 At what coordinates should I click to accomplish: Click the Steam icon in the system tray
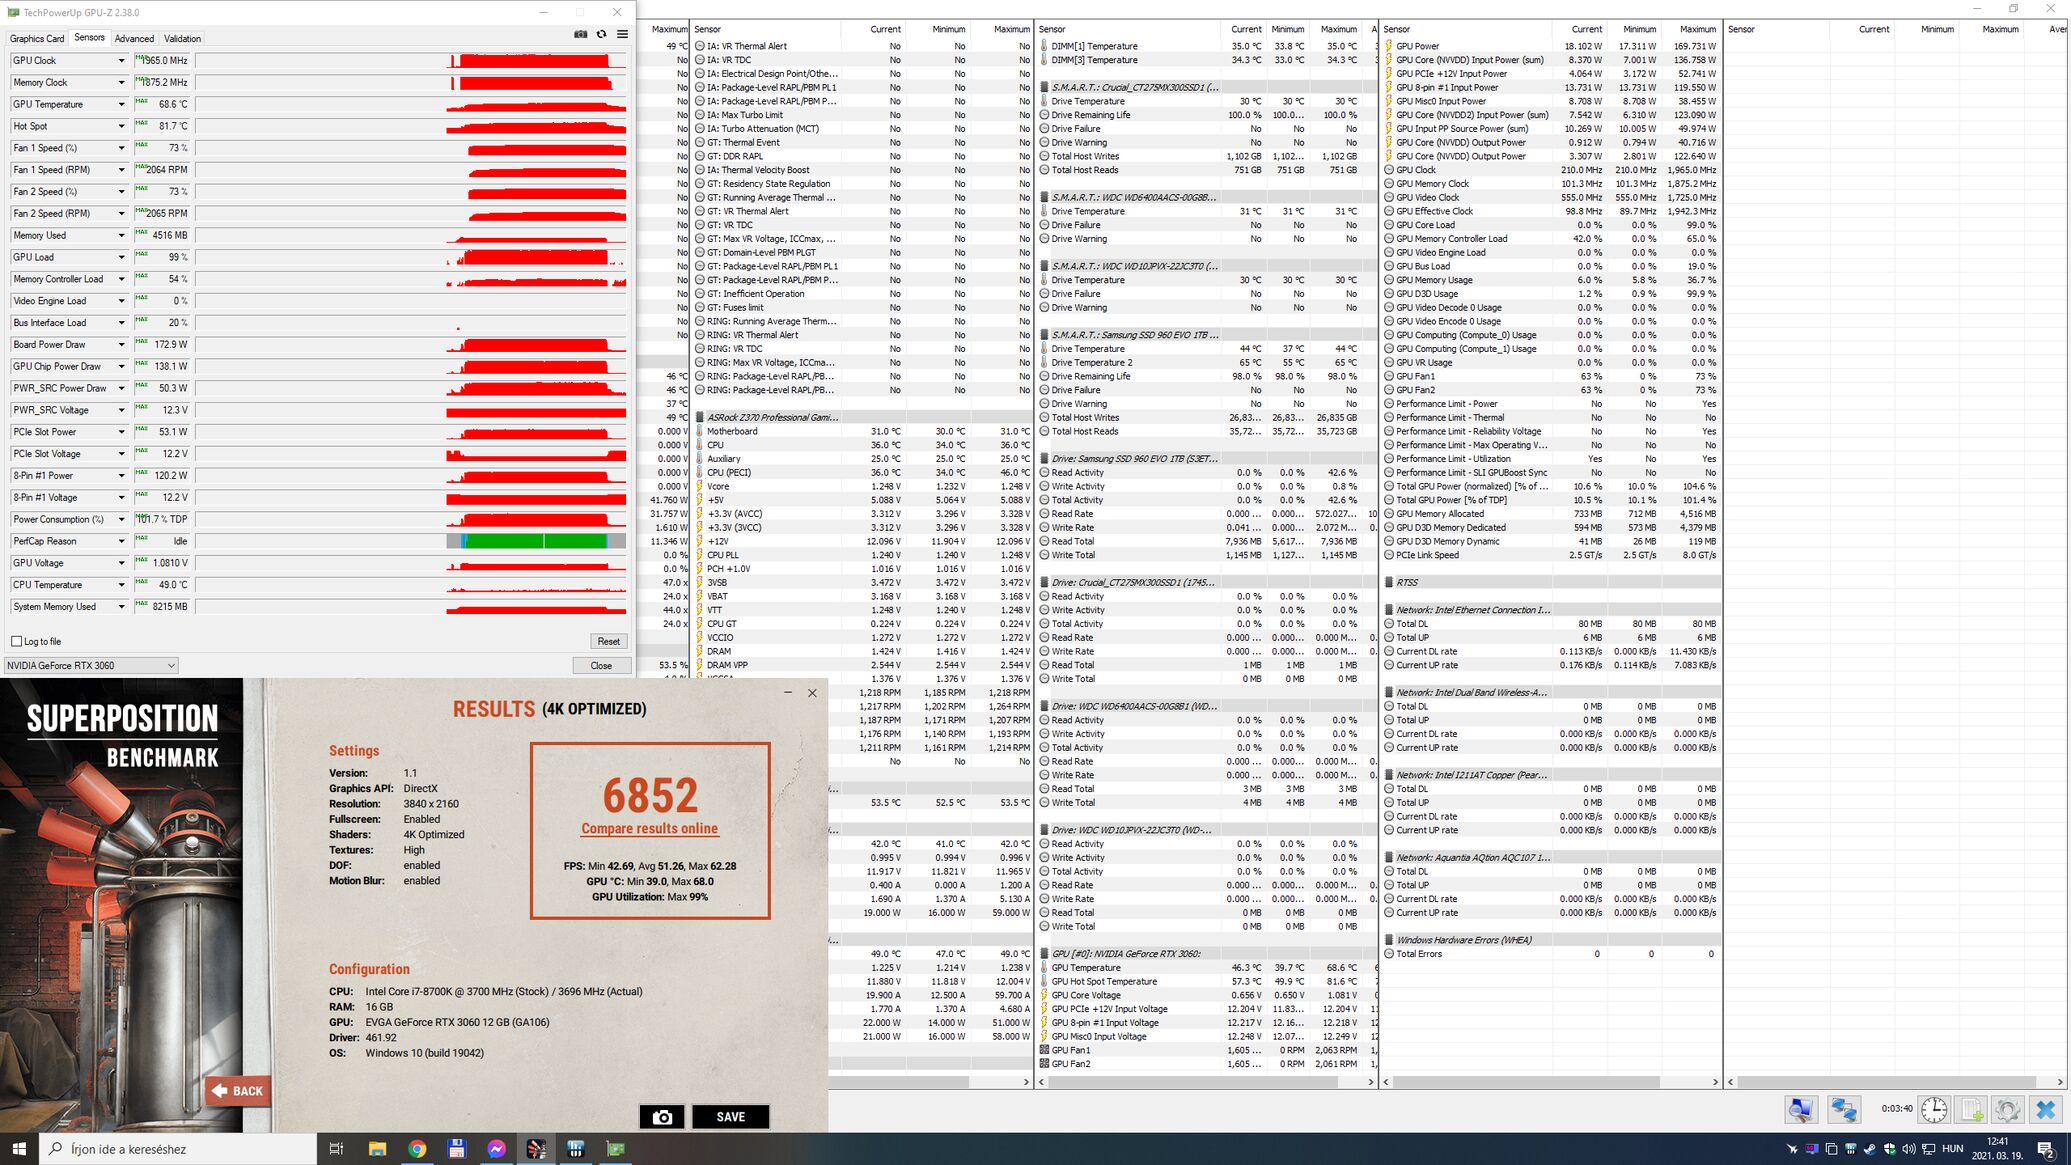(x=1870, y=1149)
